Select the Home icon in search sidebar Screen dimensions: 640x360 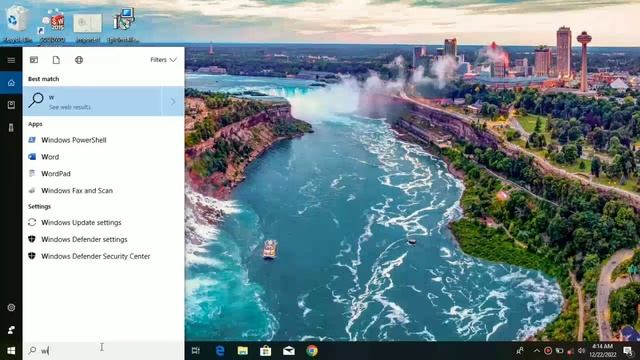tap(11, 83)
